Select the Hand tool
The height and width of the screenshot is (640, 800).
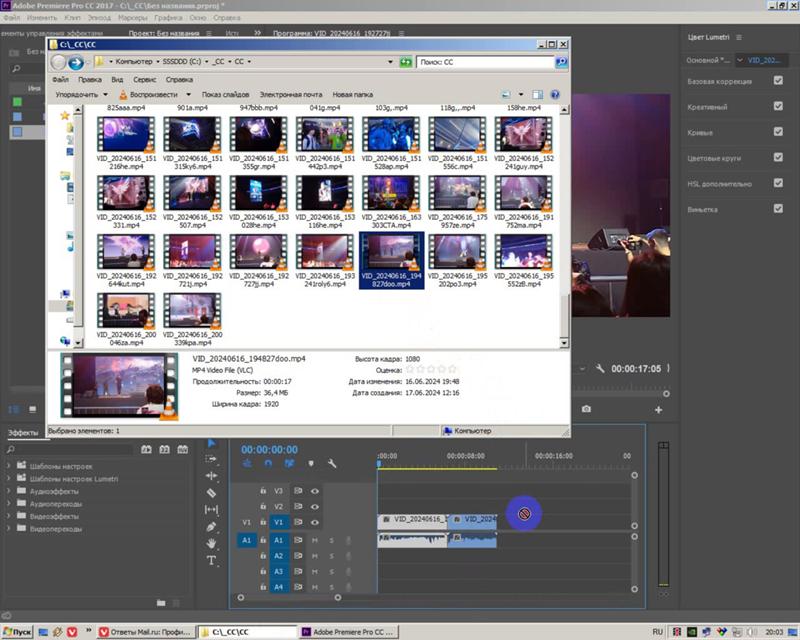click(211, 544)
